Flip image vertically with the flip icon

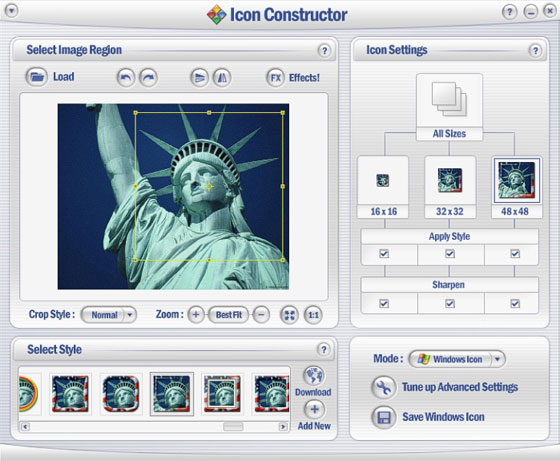pyautogui.click(x=200, y=77)
